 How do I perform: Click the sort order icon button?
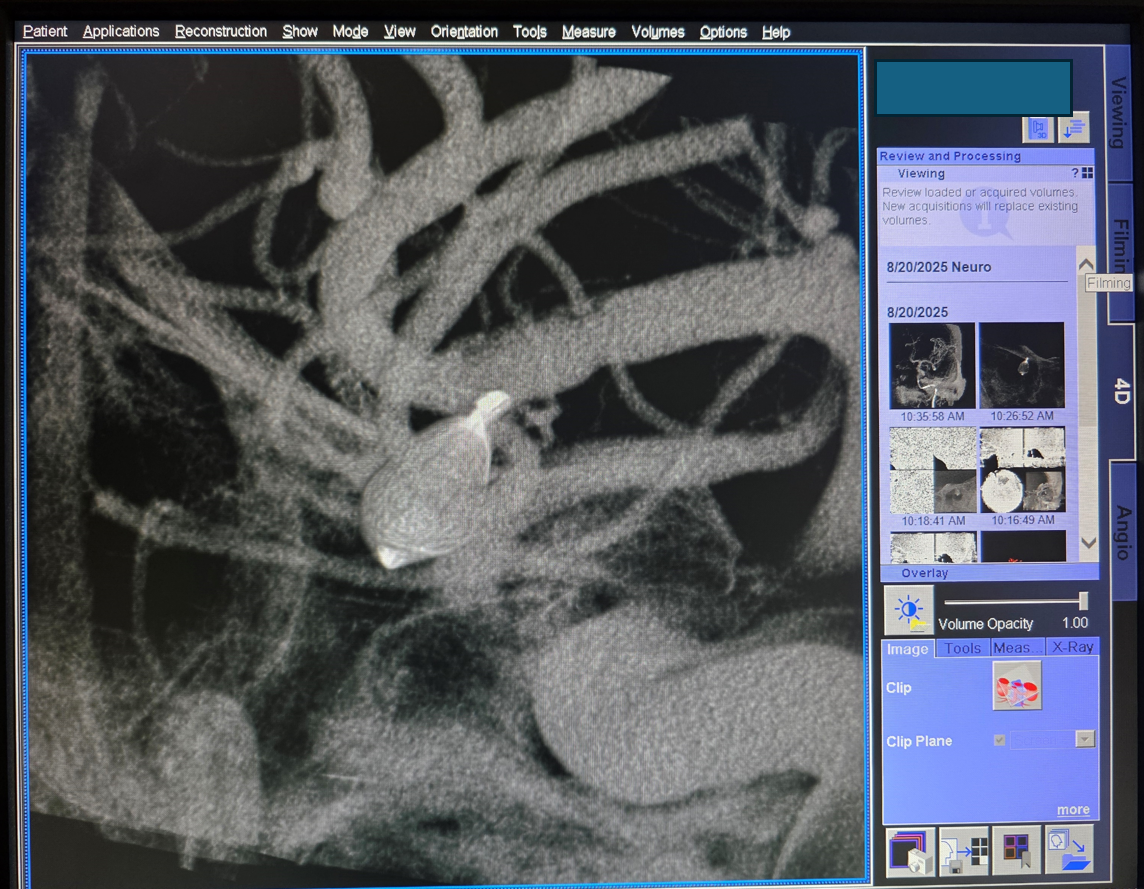(1073, 129)
